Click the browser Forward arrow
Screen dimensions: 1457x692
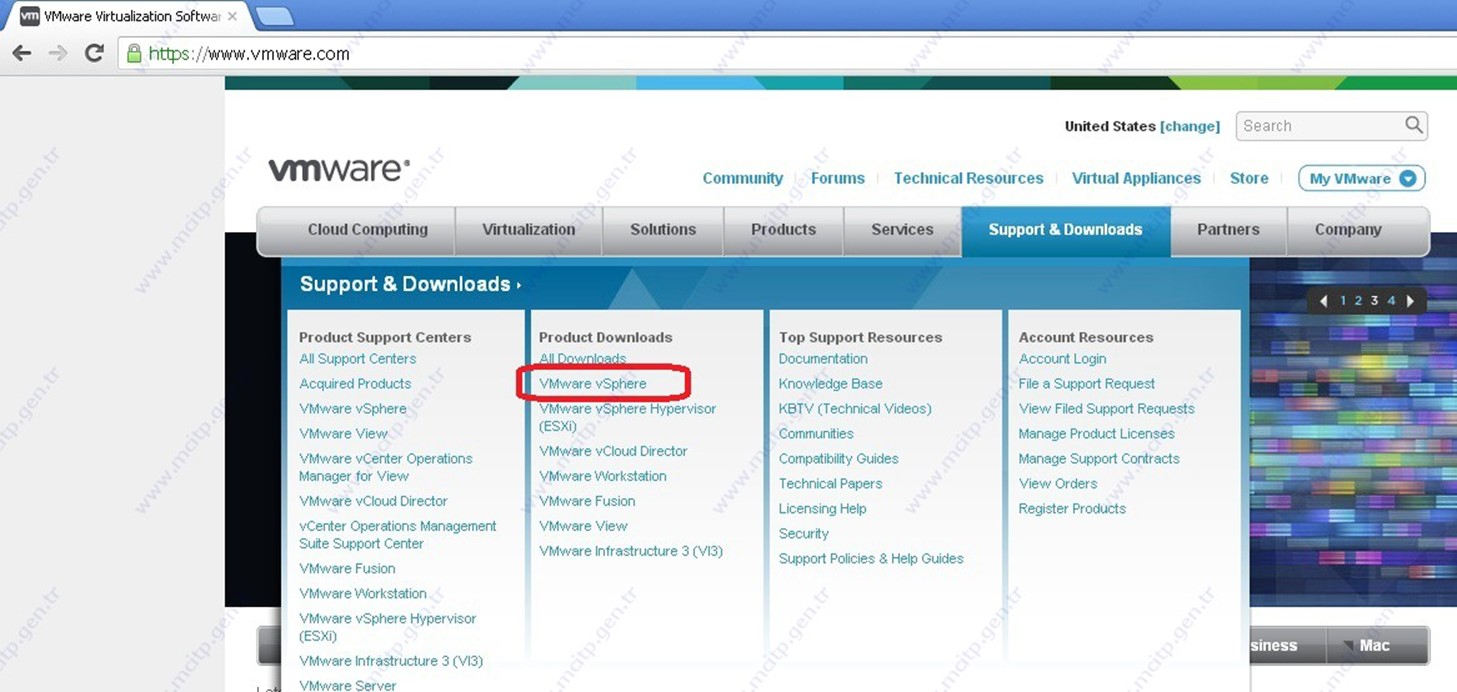58,53
